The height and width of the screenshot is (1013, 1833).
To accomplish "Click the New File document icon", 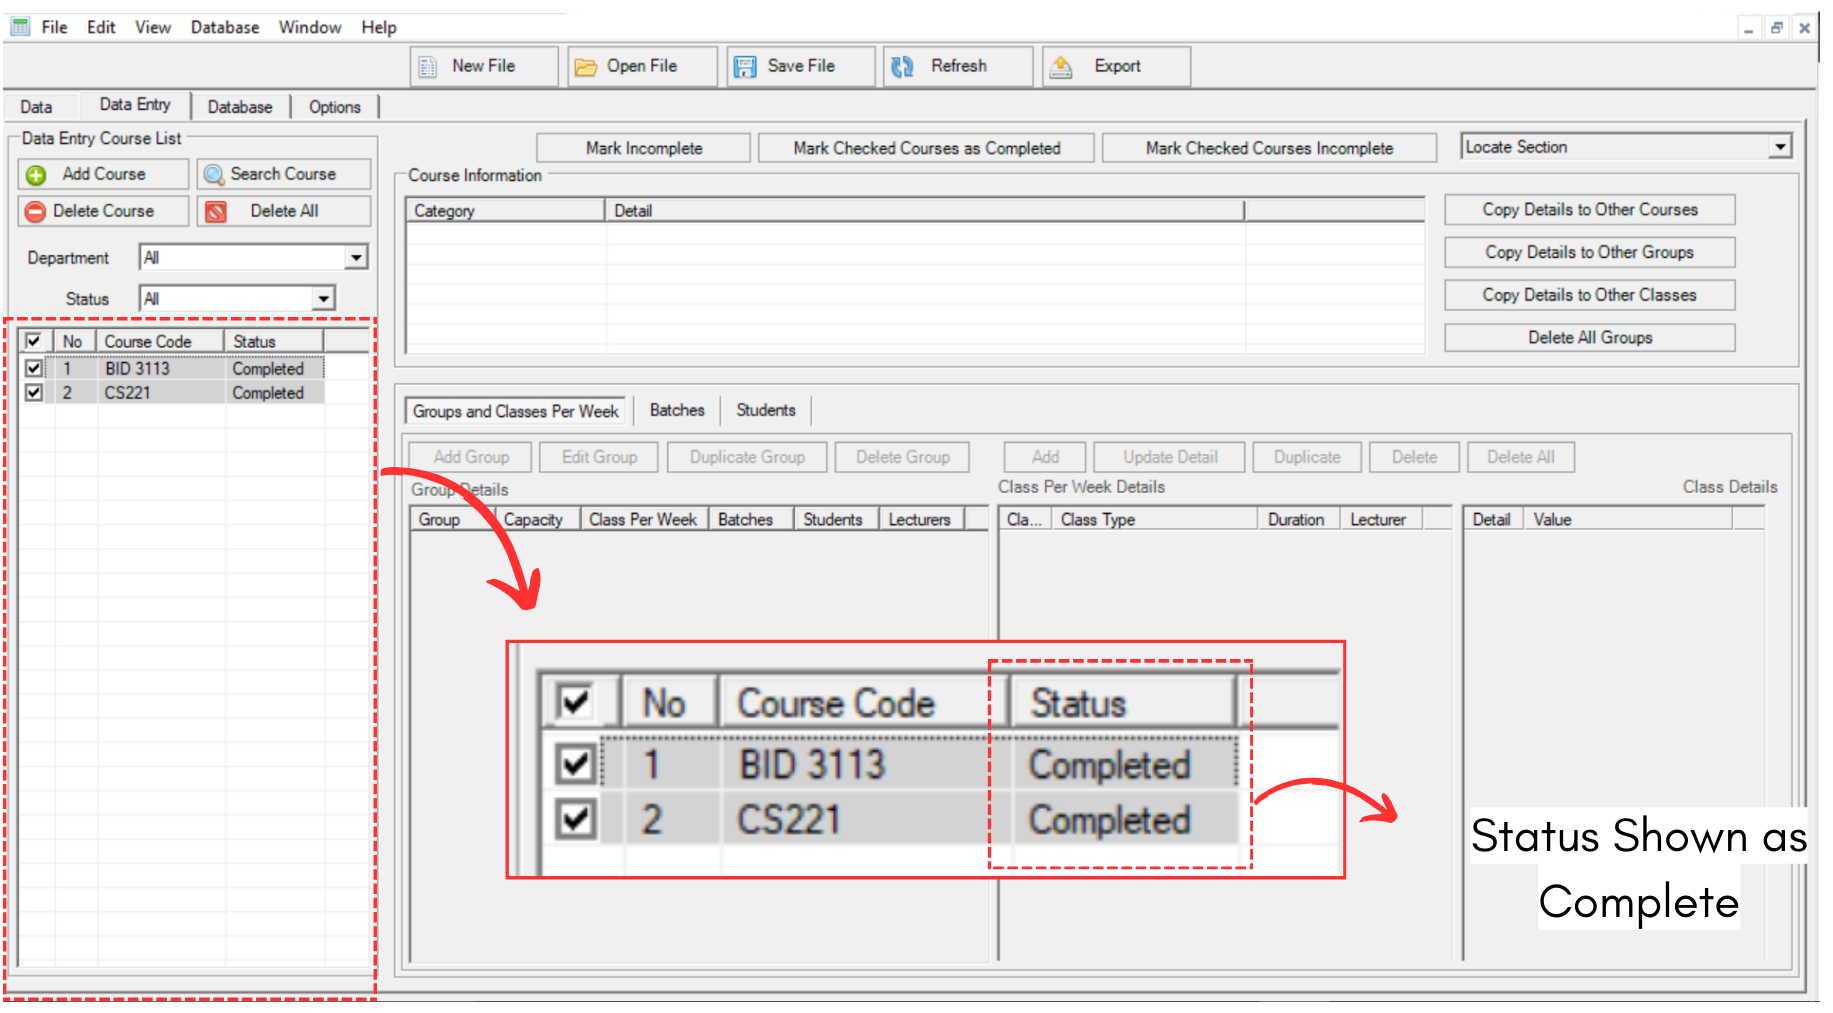I will tap(428, 67).
